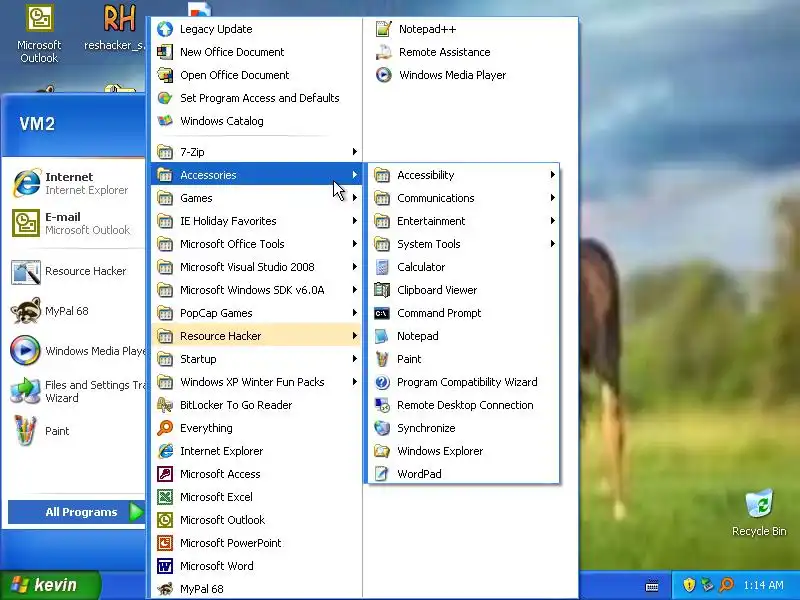Click the security shield tray icon
The image size is (800, 600).
point(689,585)
